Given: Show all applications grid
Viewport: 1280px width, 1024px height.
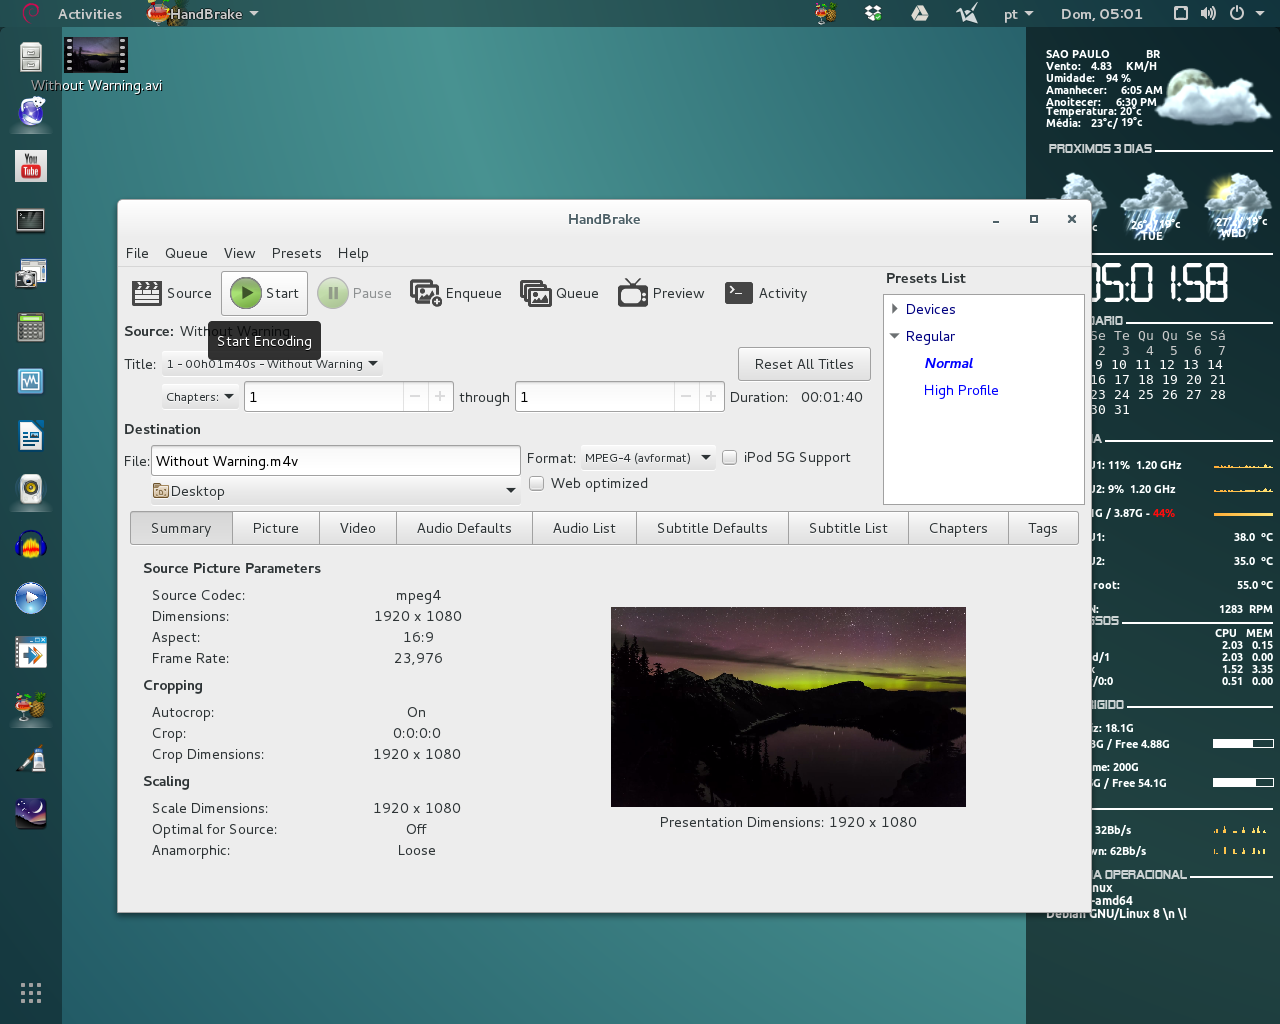Looking at the screenshot, I should coord(31,992).
